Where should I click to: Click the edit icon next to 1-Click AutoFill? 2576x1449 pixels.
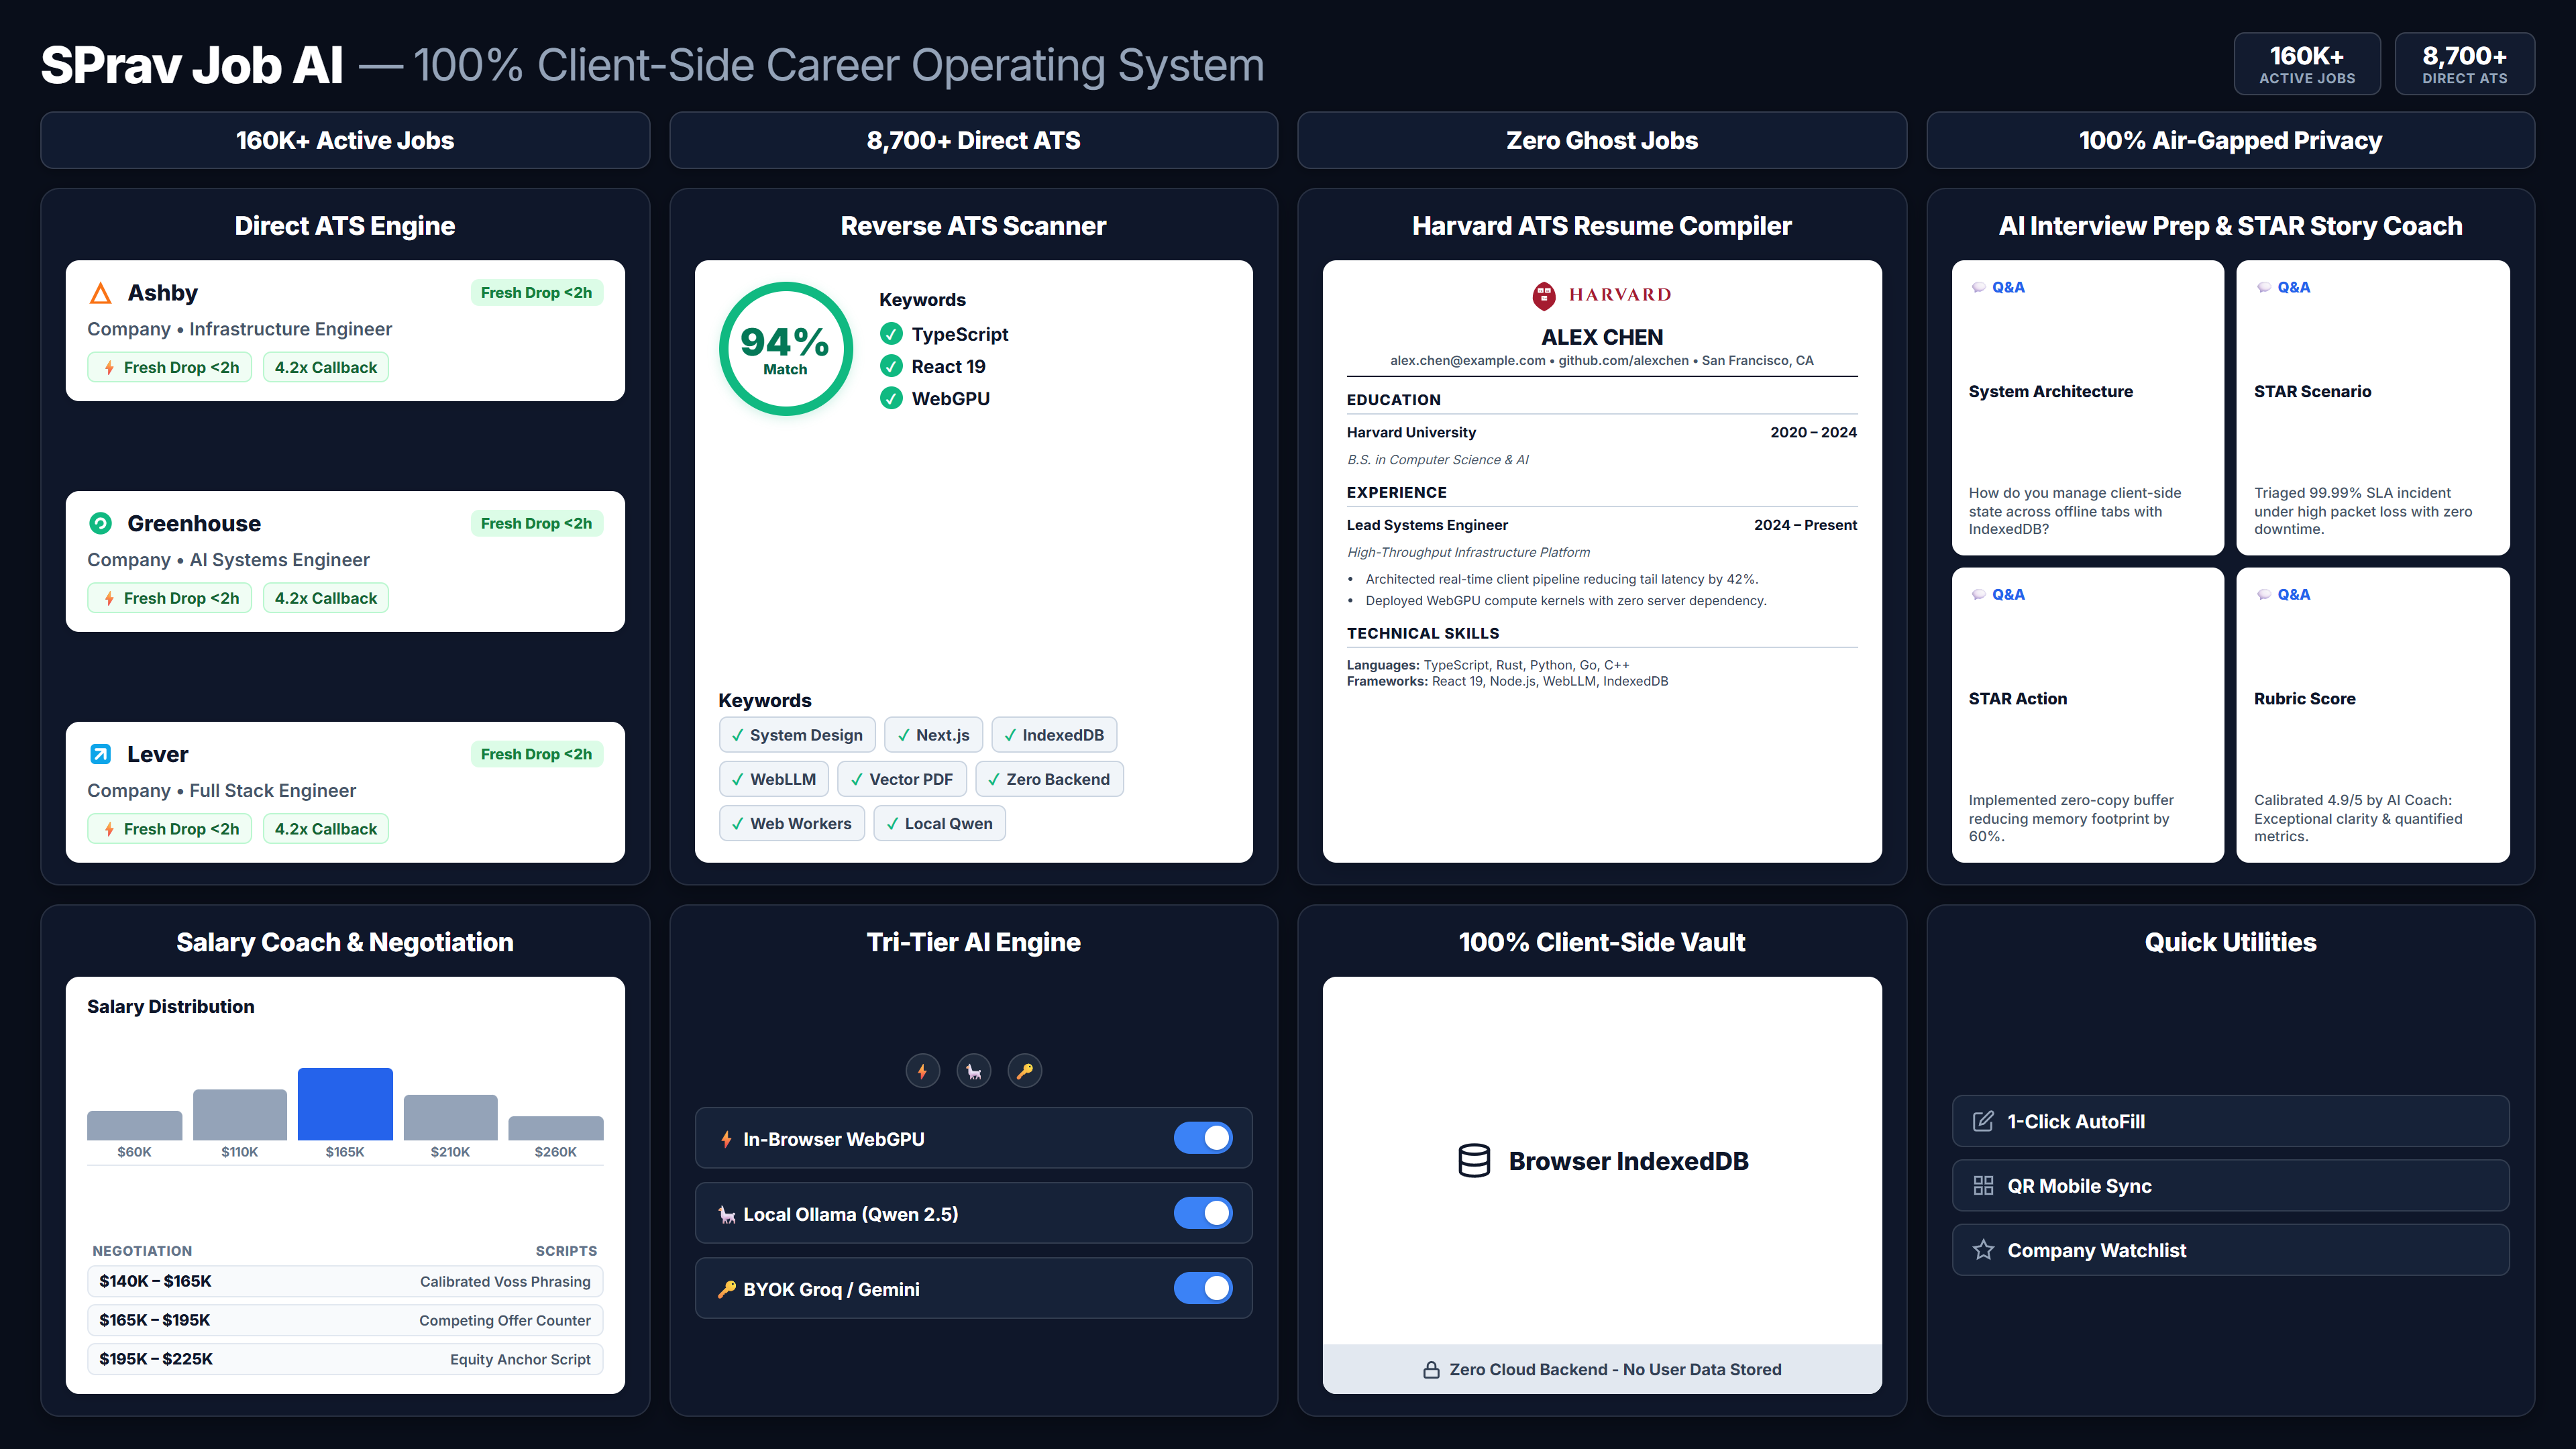pos(1983,1121)
